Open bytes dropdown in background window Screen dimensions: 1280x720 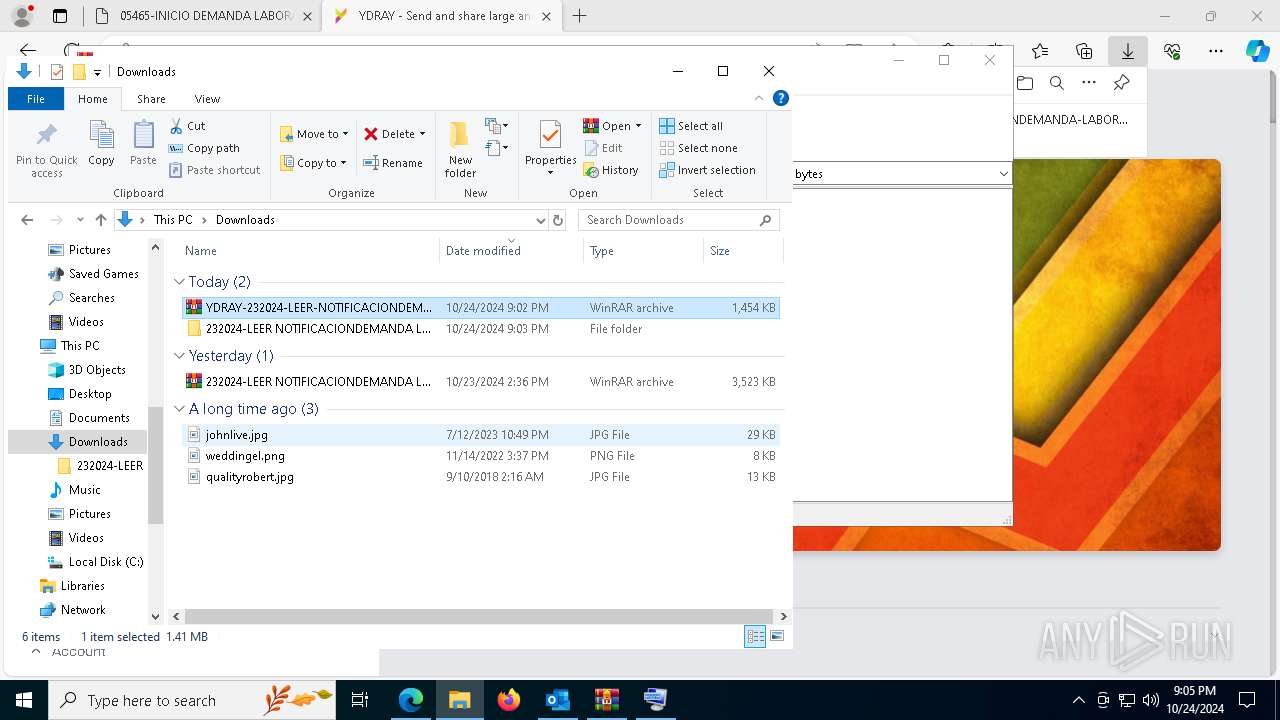1003,174
